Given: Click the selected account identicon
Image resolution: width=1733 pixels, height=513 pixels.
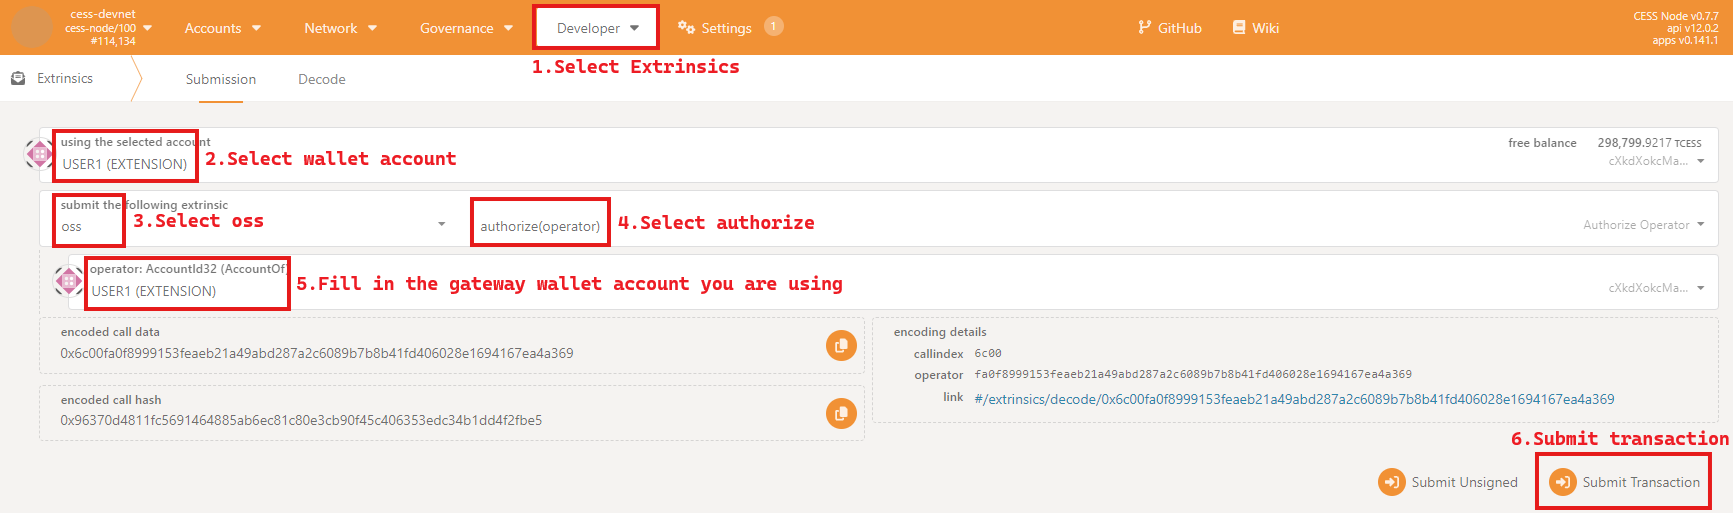Looking at the screenshot, I should (x=39, y=154).
